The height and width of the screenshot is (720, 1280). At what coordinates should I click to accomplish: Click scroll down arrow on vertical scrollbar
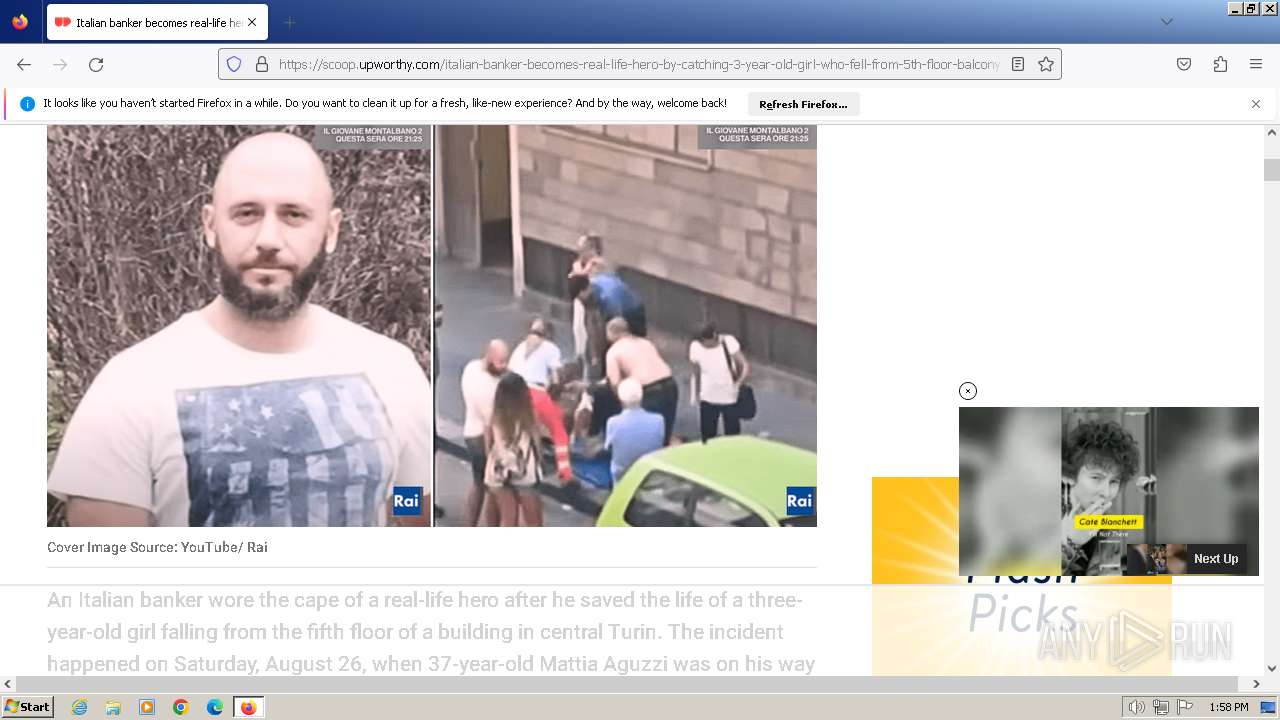tap(1272, 668)
